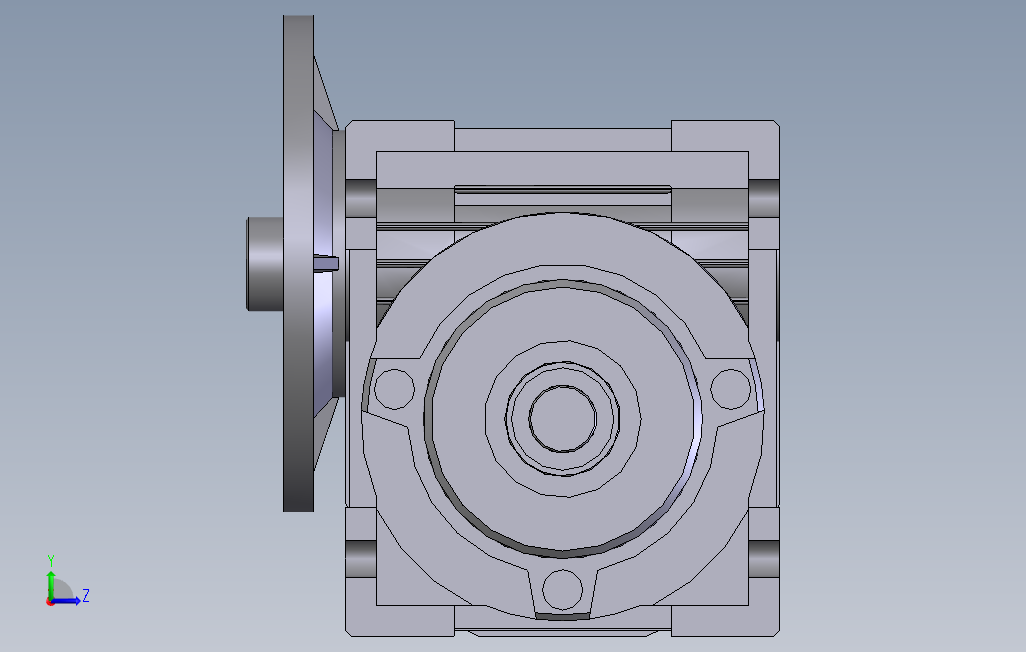Screen dimensions: 1026x652
Task: Select the left bolt hole on the round cover
Action: pyautogui.click(x=395, y=388)
